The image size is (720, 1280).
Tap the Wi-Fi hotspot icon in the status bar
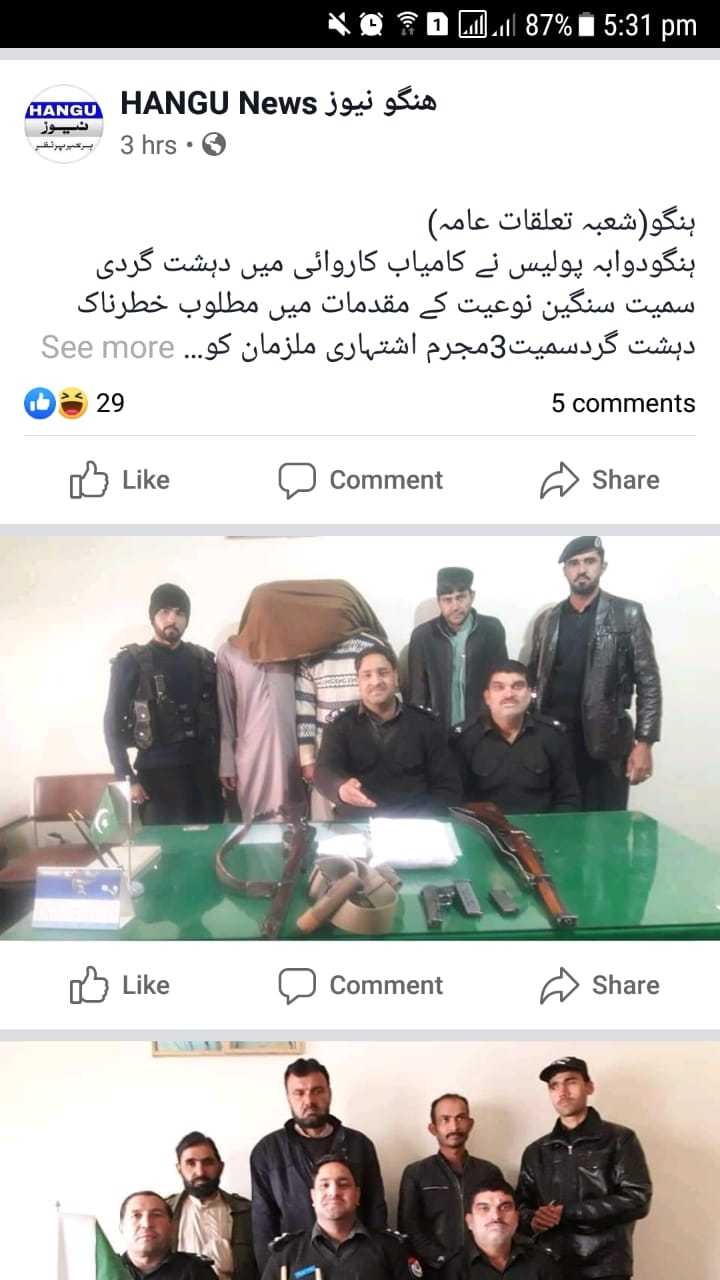click(407, 24)
